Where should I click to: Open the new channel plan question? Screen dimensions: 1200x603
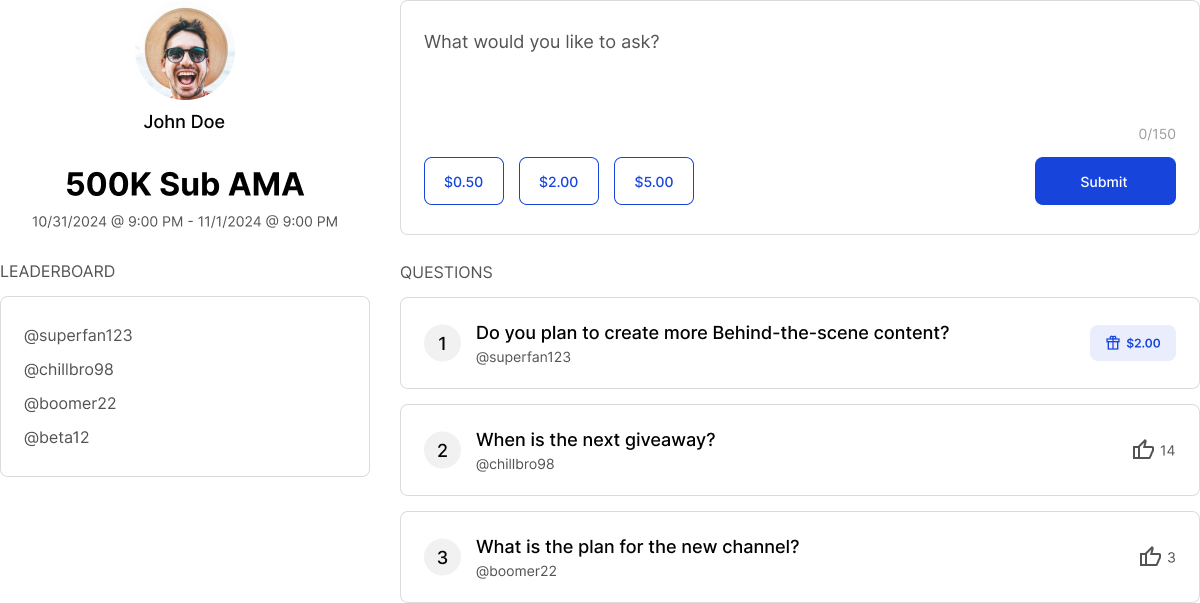[x=637, y=547]
